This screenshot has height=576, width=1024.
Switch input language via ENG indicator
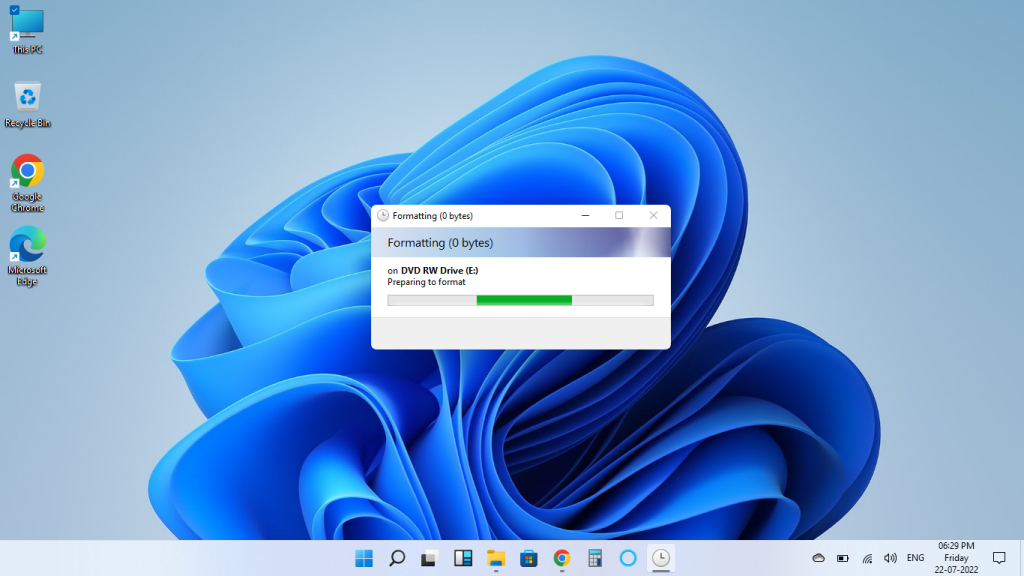pyautogui.click(x=916, y=559)
